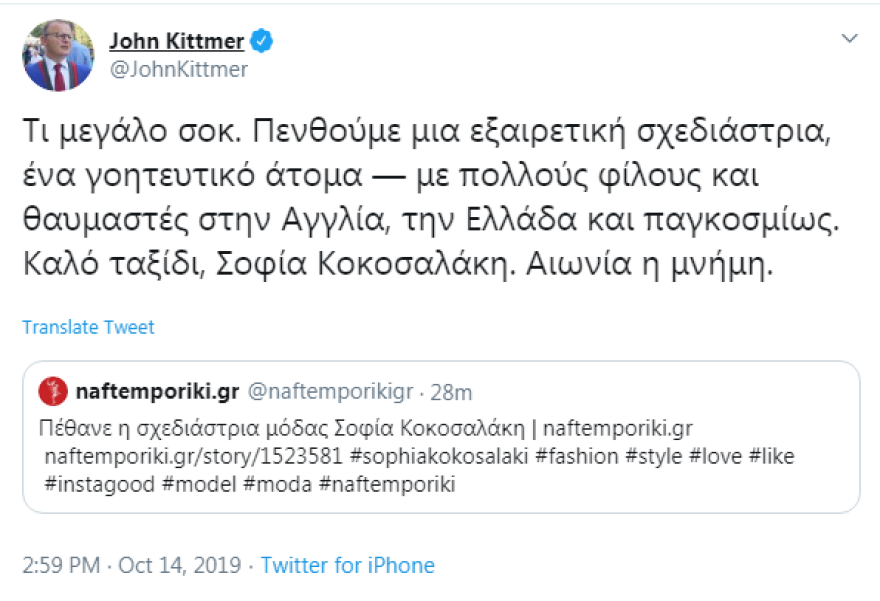Click the Twitter for iPhone source label
880x601 pixels.
click(x=346, y=565)
